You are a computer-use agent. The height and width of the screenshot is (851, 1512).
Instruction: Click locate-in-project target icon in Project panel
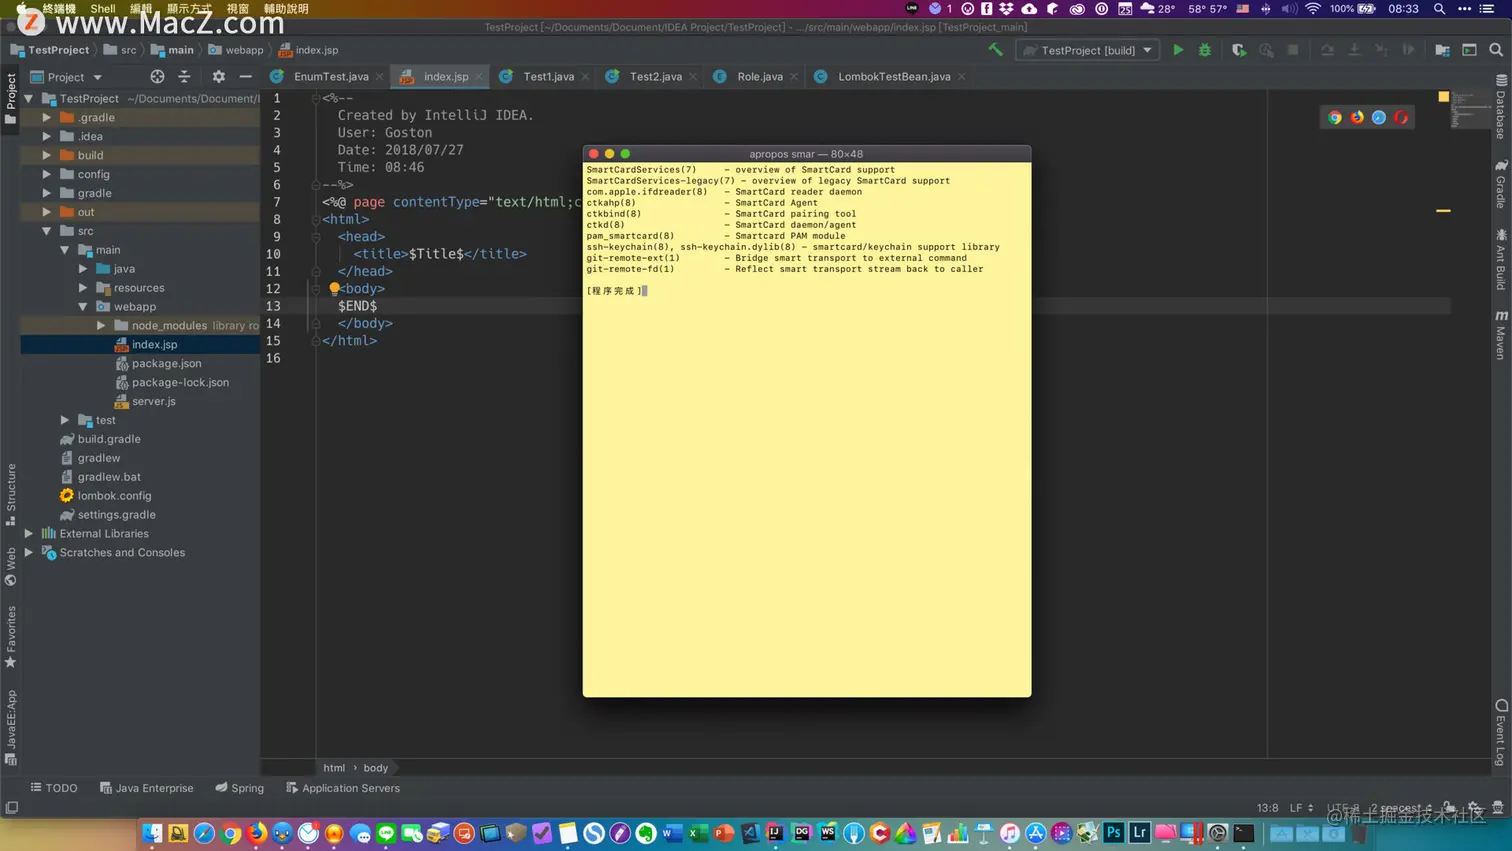(157, 77)
